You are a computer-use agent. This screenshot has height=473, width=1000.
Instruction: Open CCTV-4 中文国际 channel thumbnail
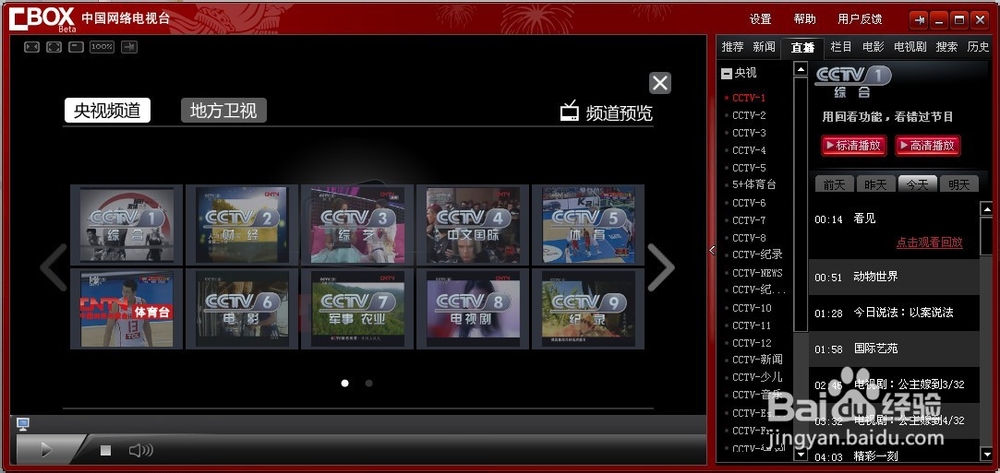[x=473, y=224]
